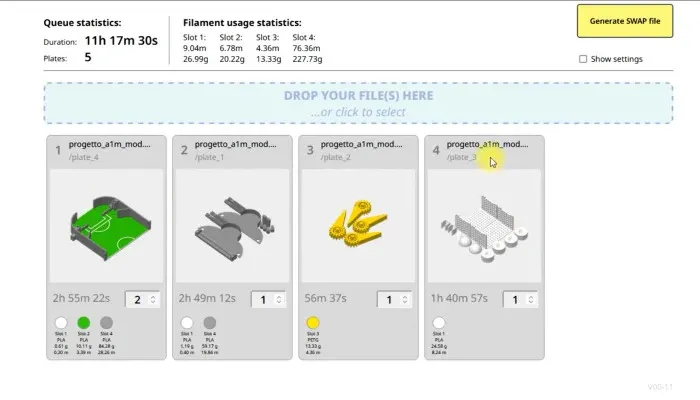Adjust plate 1 copies with stepper arrows

[x=153, y=300]
